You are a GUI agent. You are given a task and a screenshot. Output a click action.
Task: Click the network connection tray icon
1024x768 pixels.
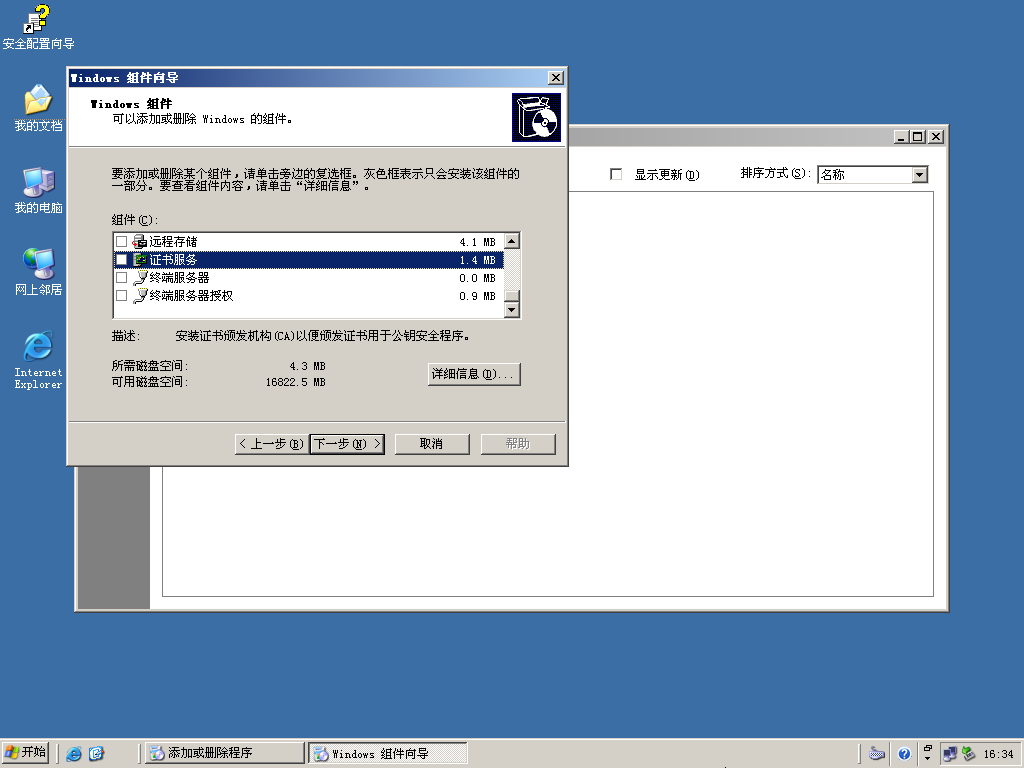point(950,754)
